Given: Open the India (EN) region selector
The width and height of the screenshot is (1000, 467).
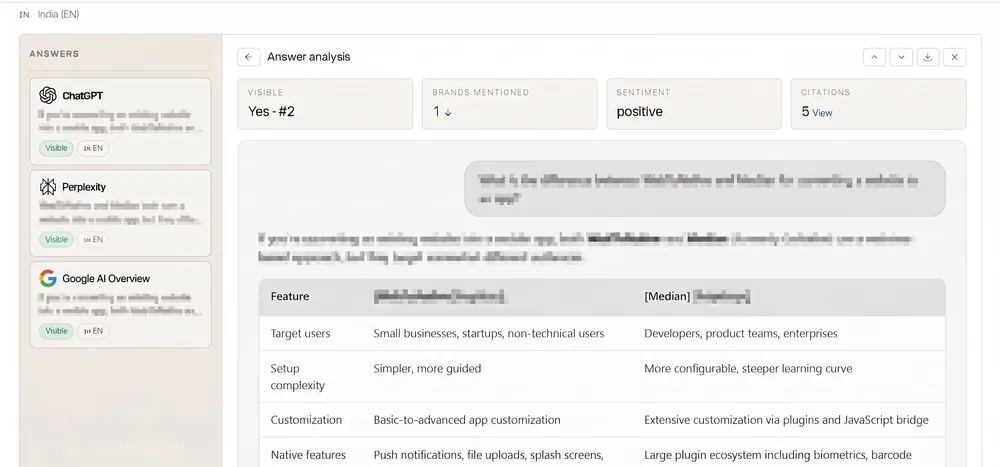Looking at the screenshot, I should pos(50,14).
